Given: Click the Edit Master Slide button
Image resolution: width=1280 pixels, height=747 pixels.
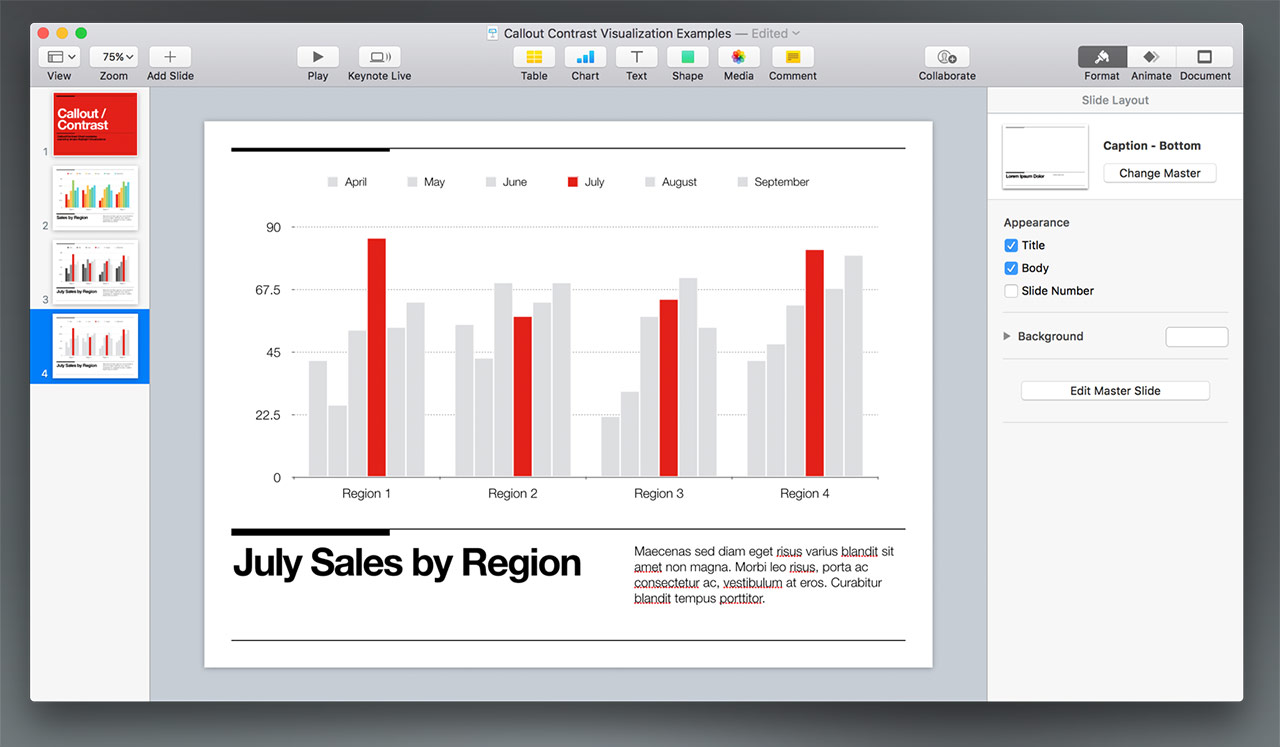Looking at the screenshot, I should [x=1115, y=391].
